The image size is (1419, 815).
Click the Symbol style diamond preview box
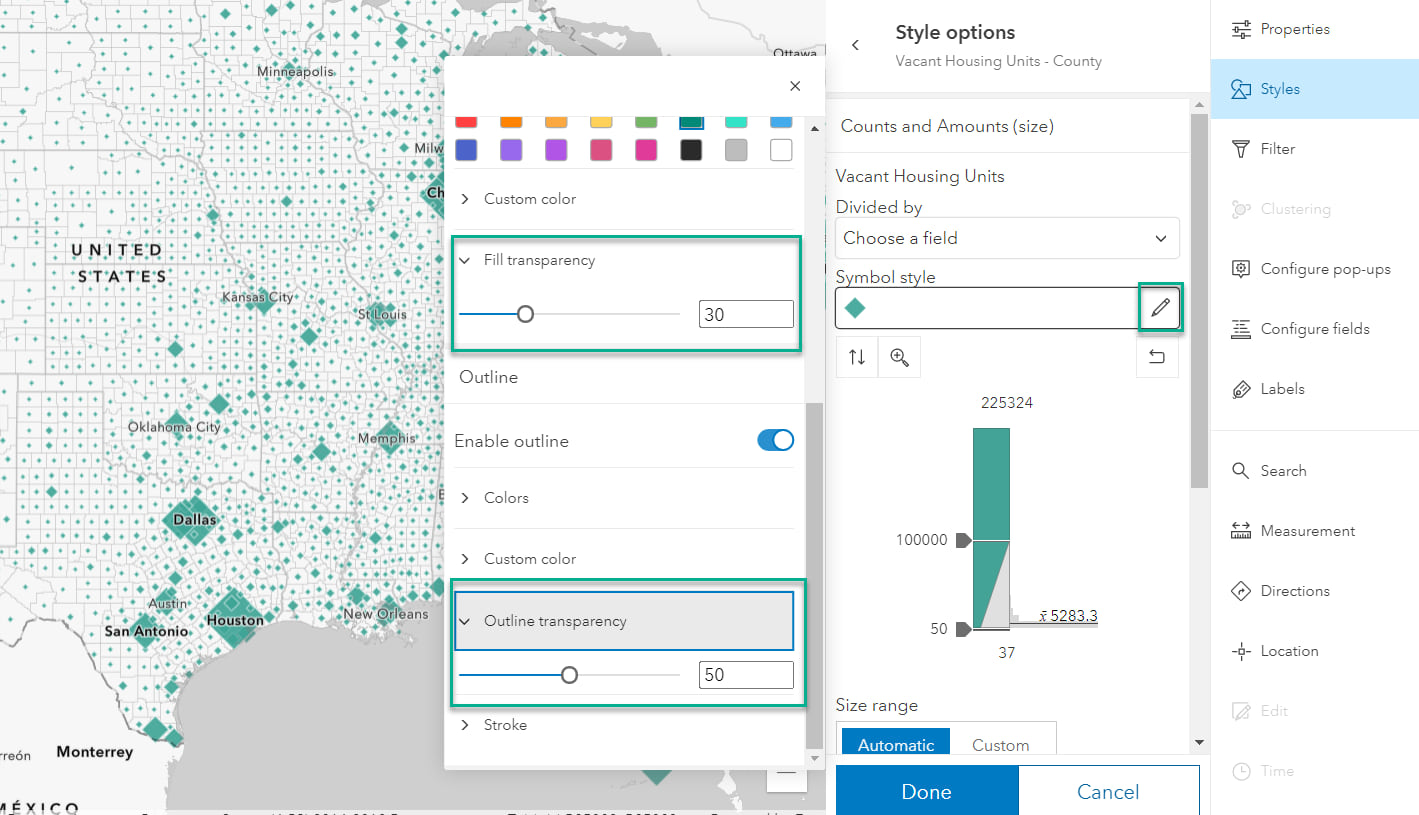tap(988, 308)
